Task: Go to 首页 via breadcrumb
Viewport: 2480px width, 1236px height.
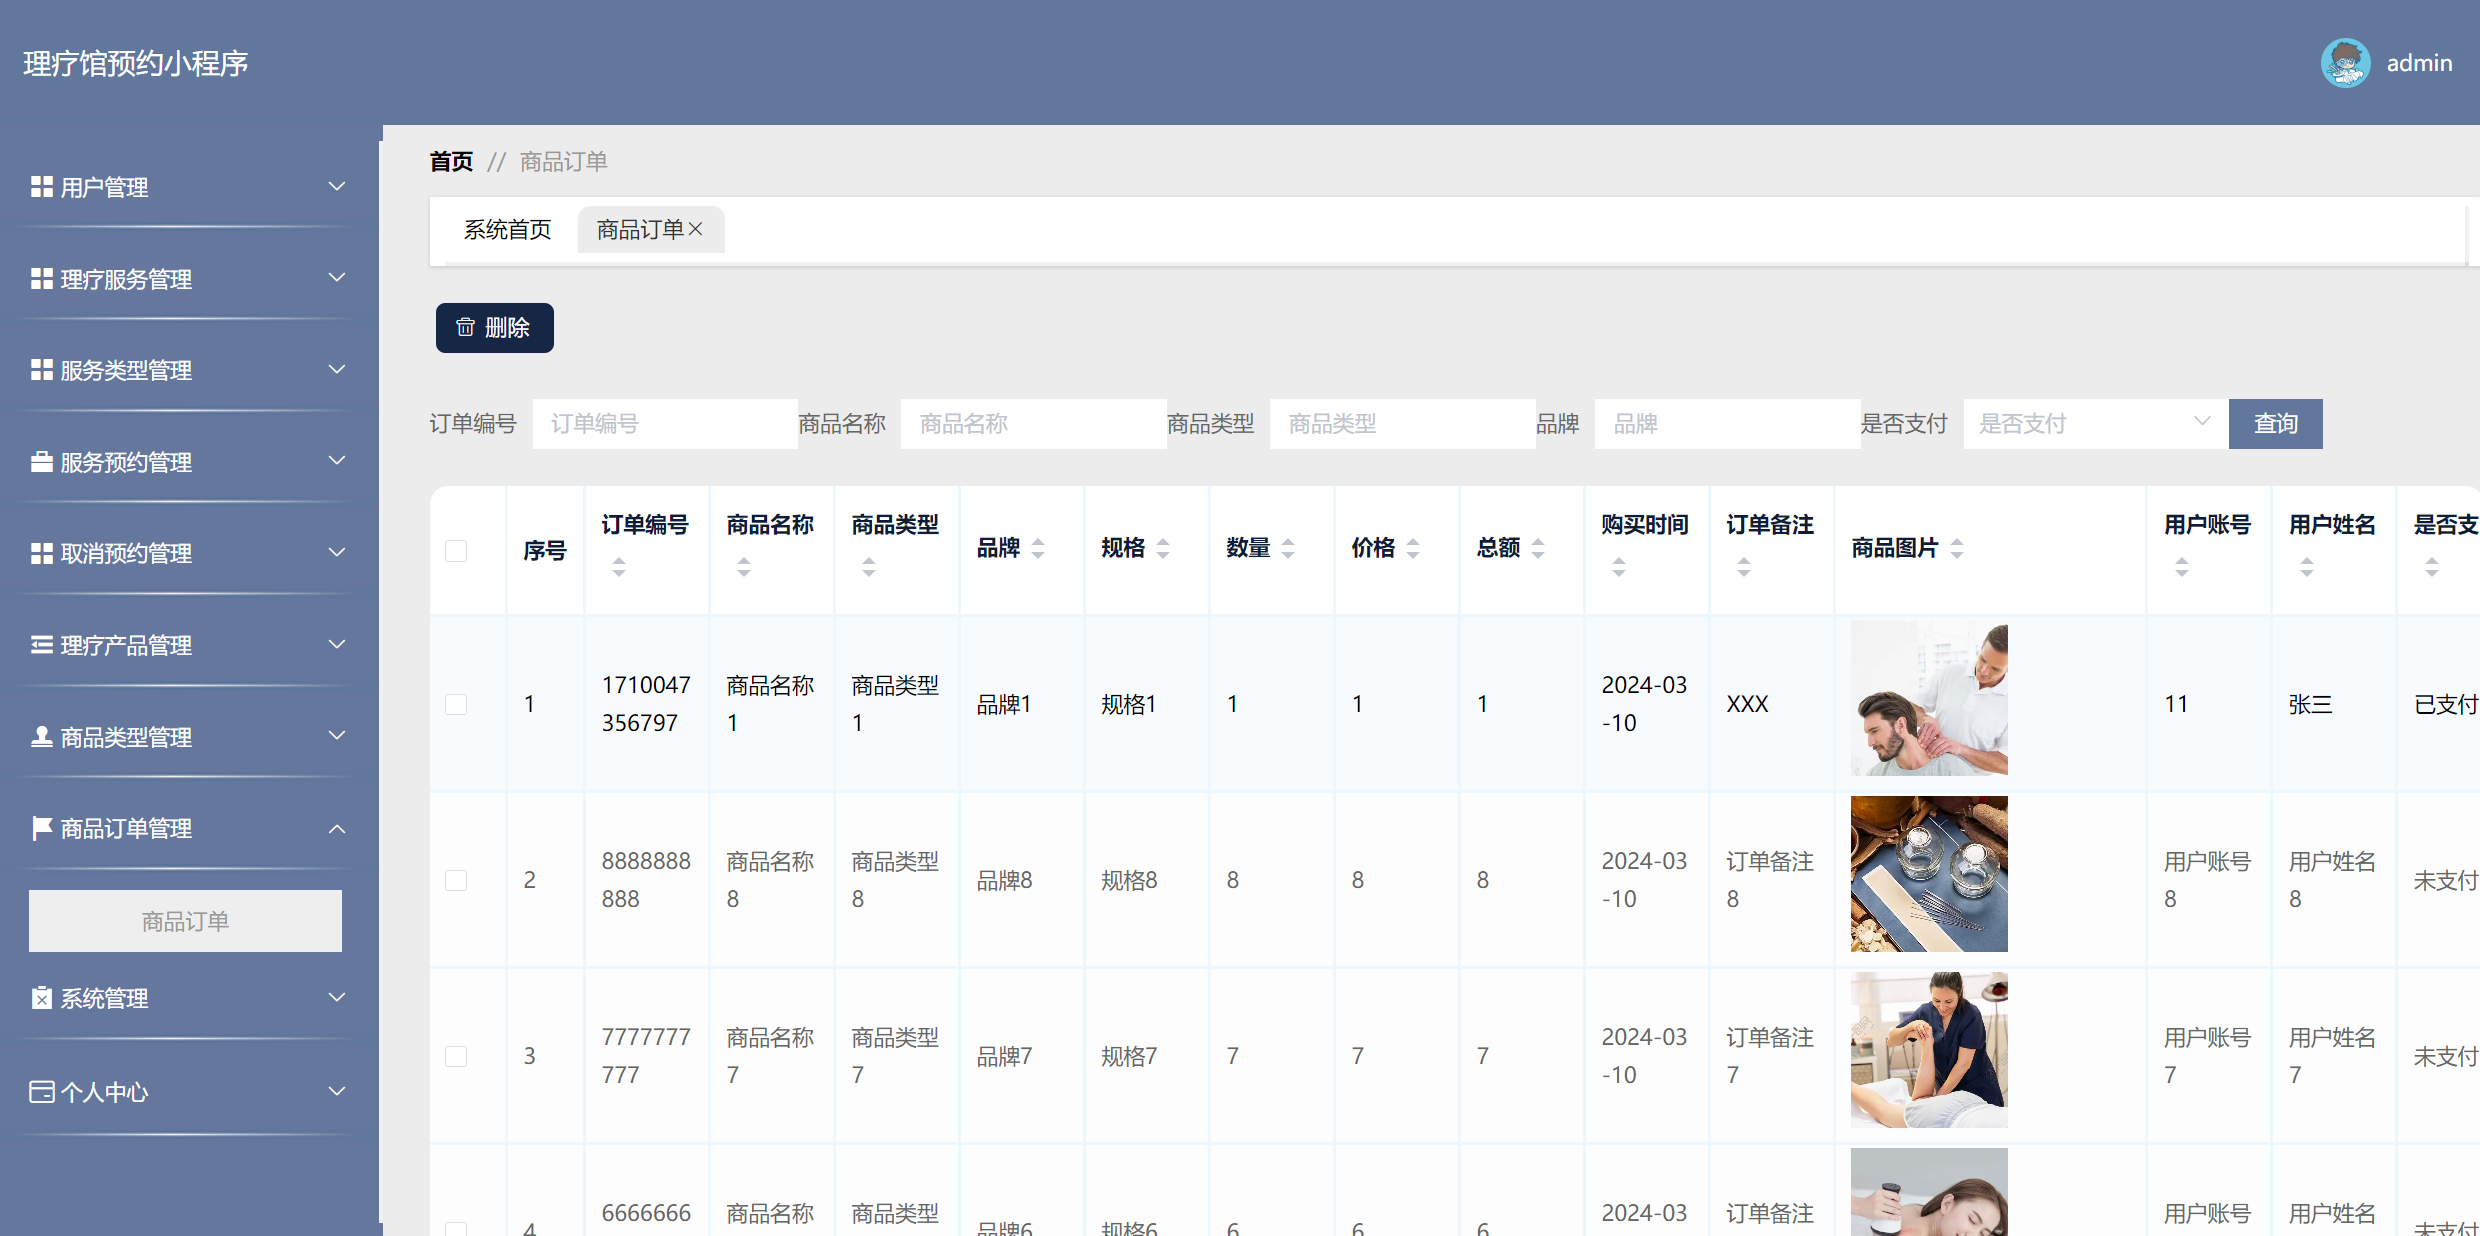Action: click(451, 161)
